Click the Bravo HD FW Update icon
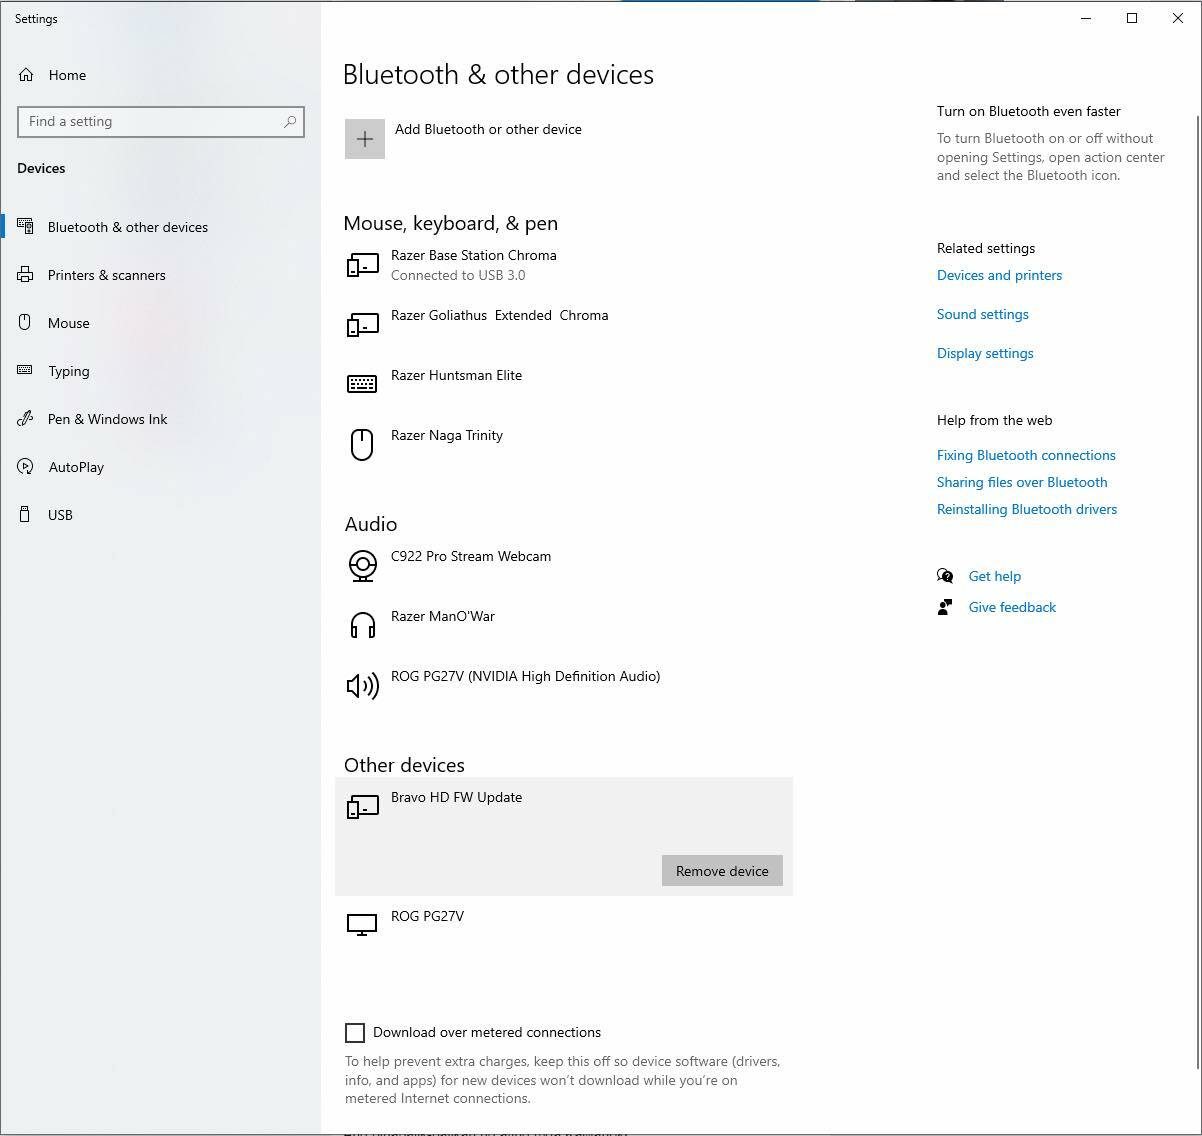Screen dimensions: 1202x1136 coord(362,807)
